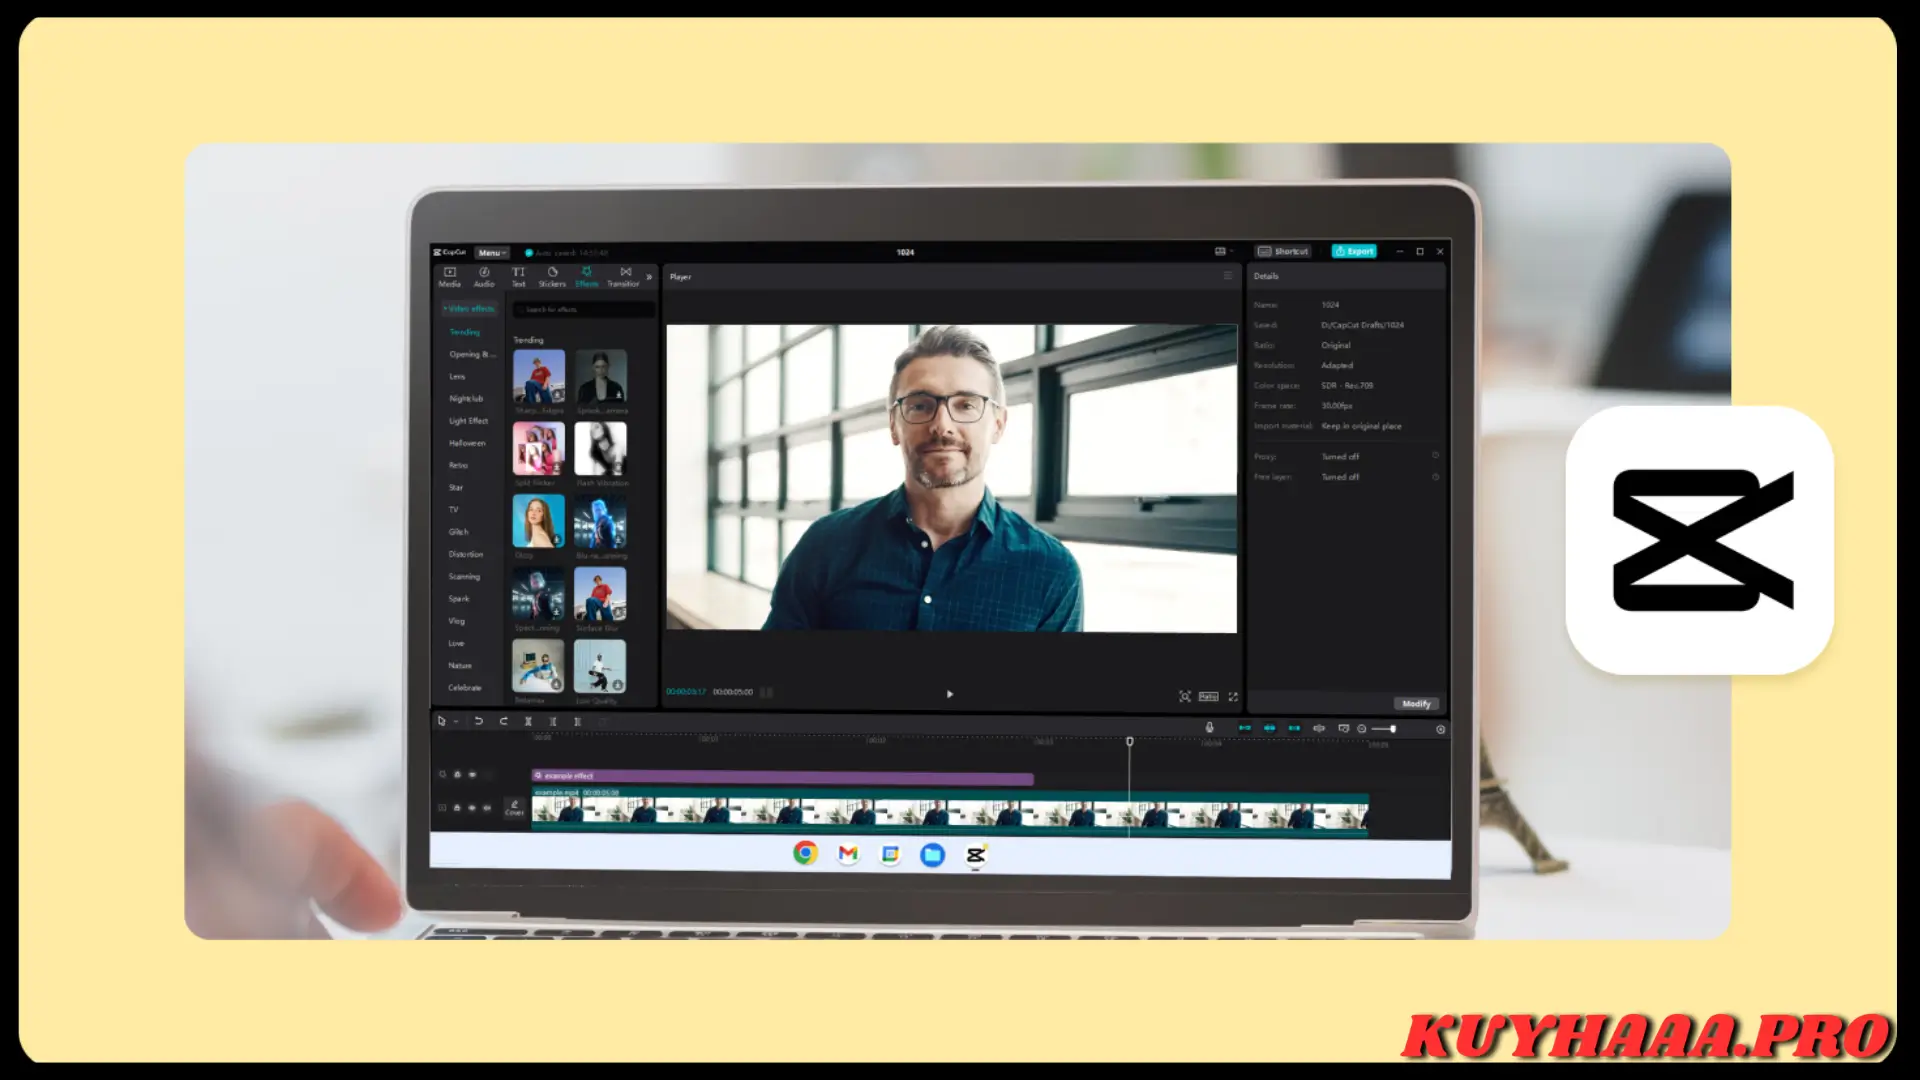
Task: Open the Stickers tab
Action: coord(552,277)
